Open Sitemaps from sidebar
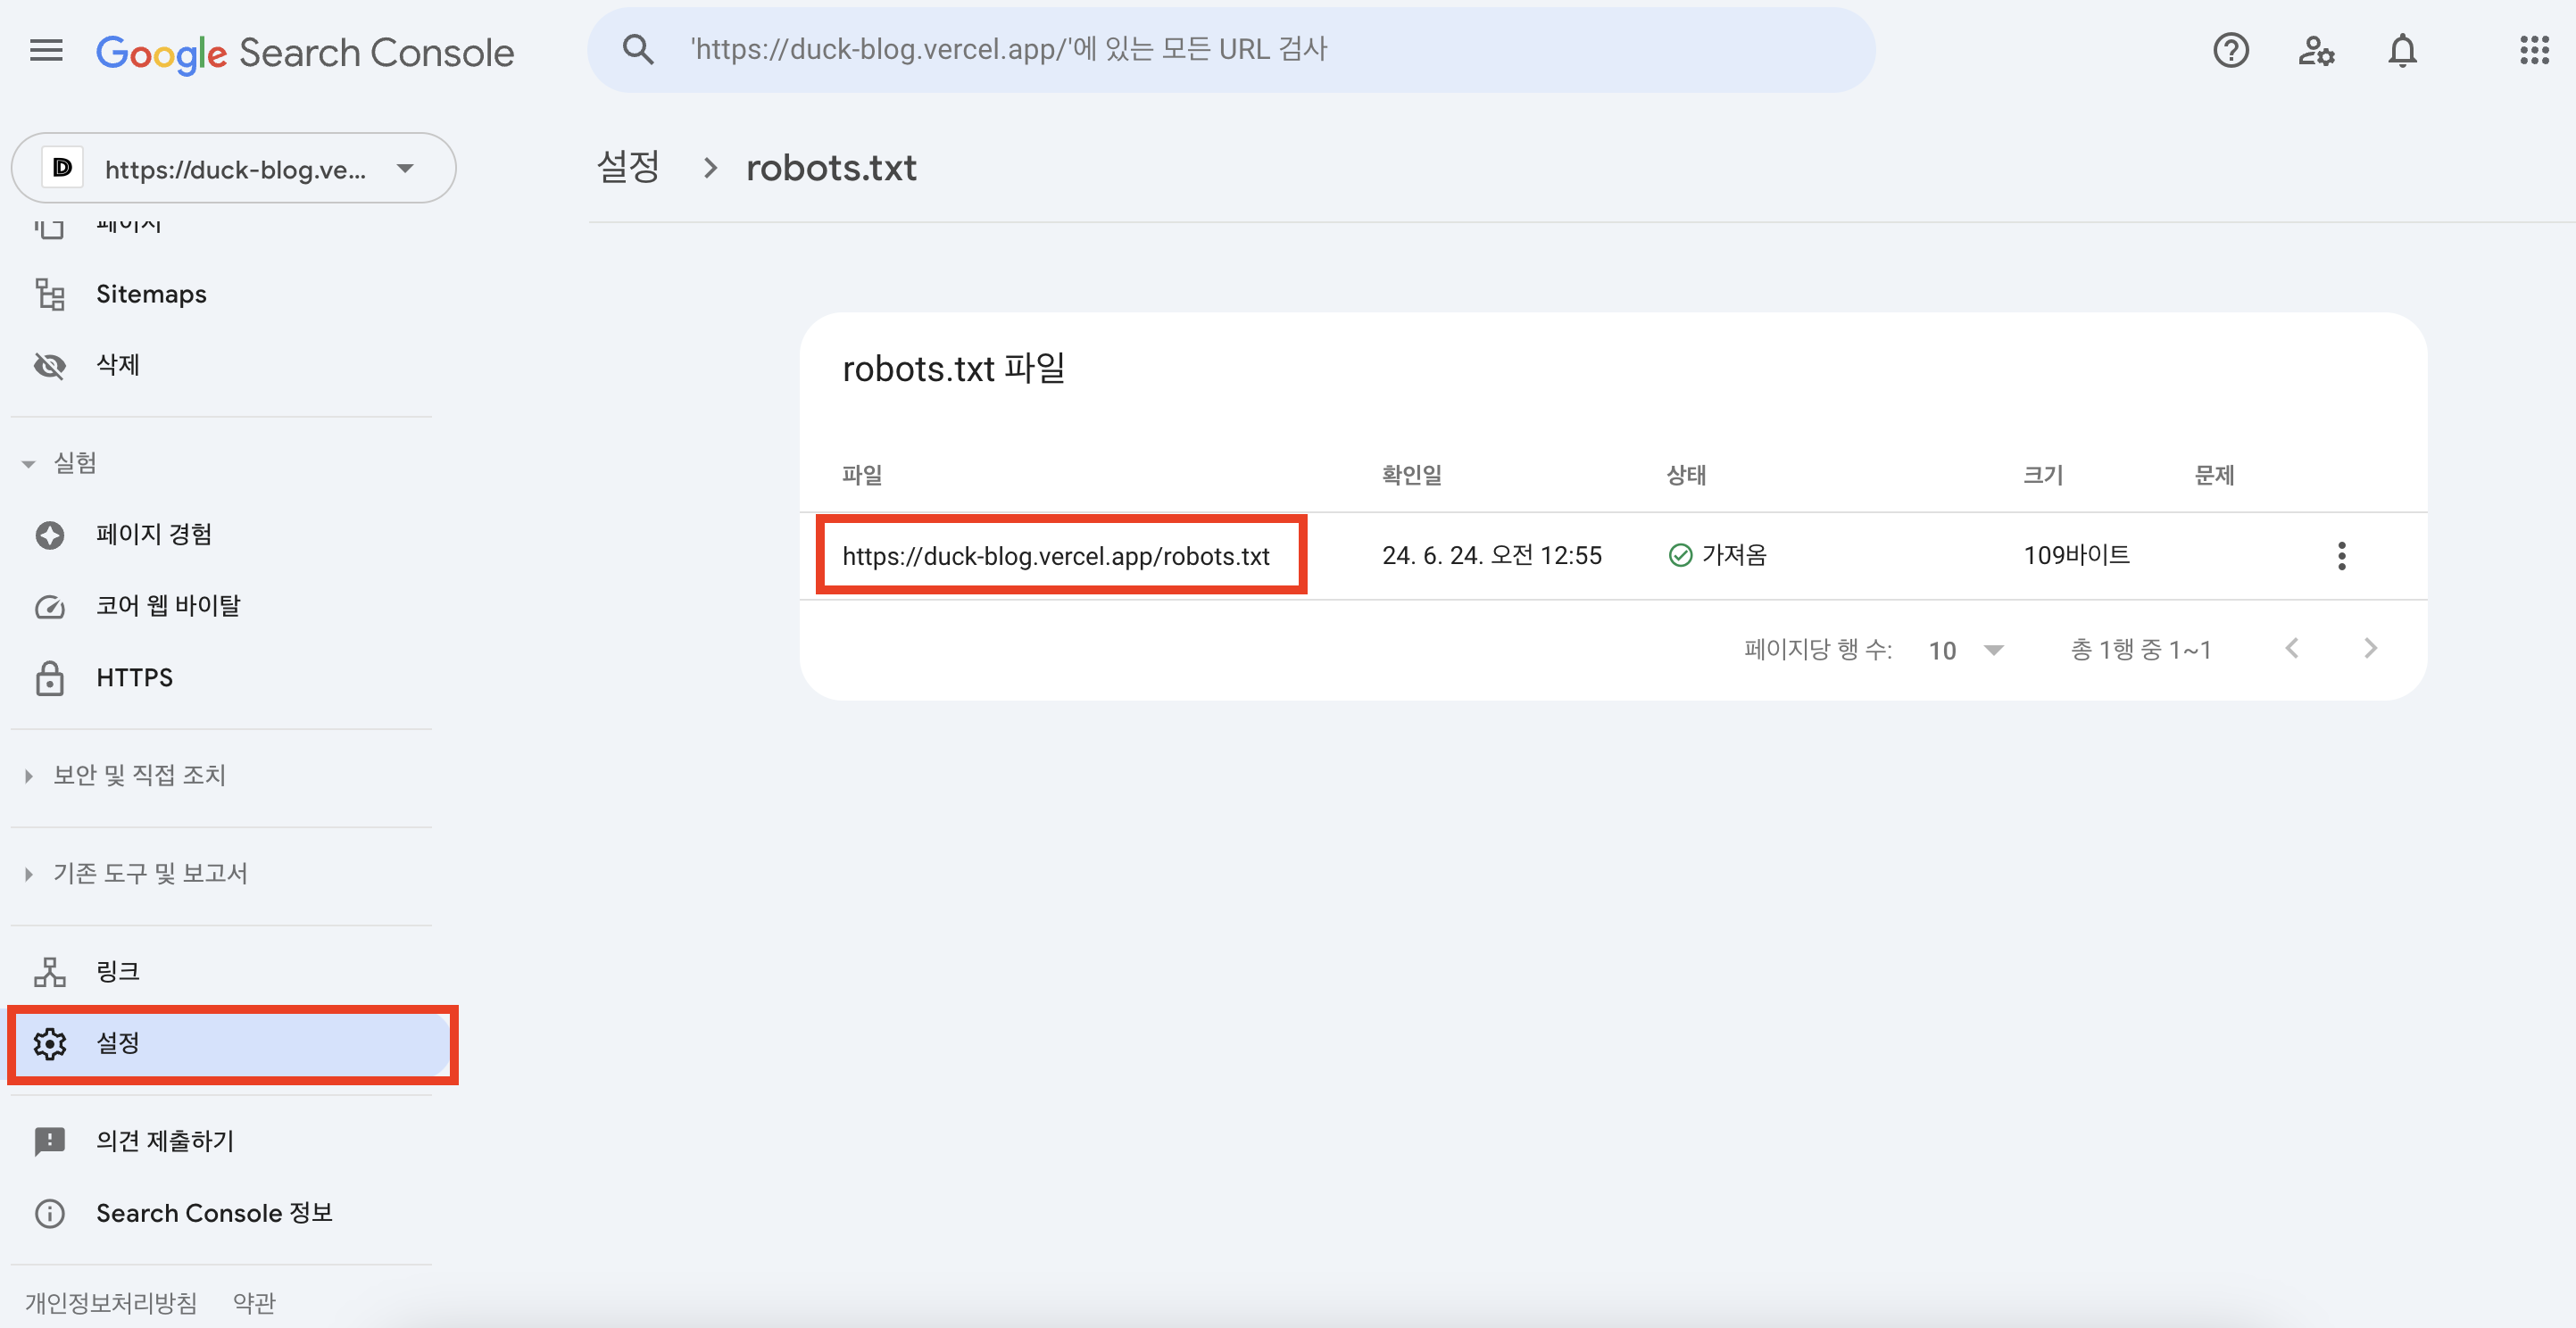This screenshot has height=1328, width=2576. 151,294
